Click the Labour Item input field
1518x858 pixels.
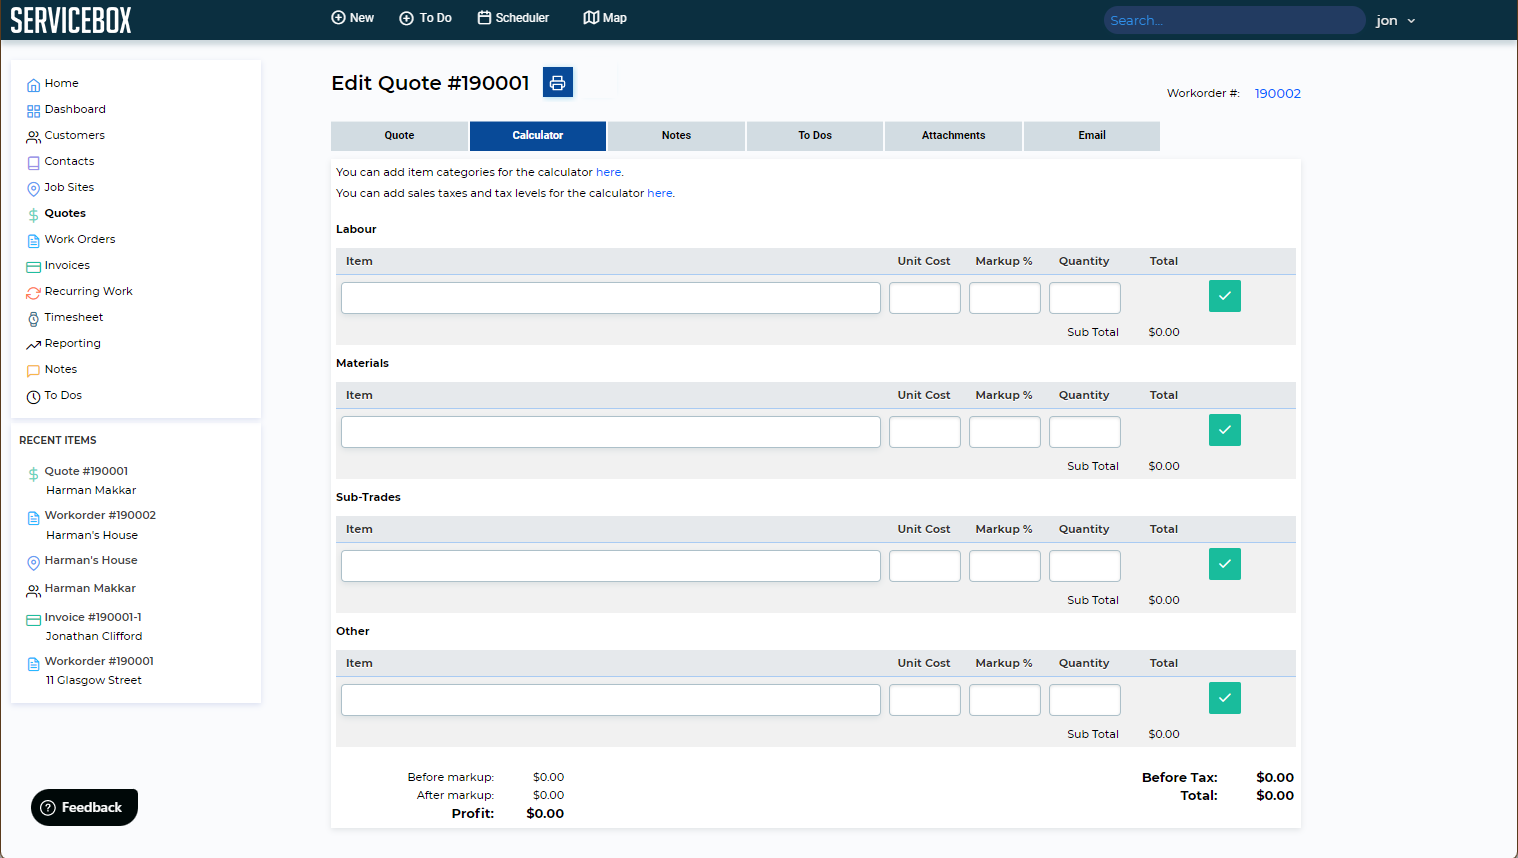[x=611, y=298]
